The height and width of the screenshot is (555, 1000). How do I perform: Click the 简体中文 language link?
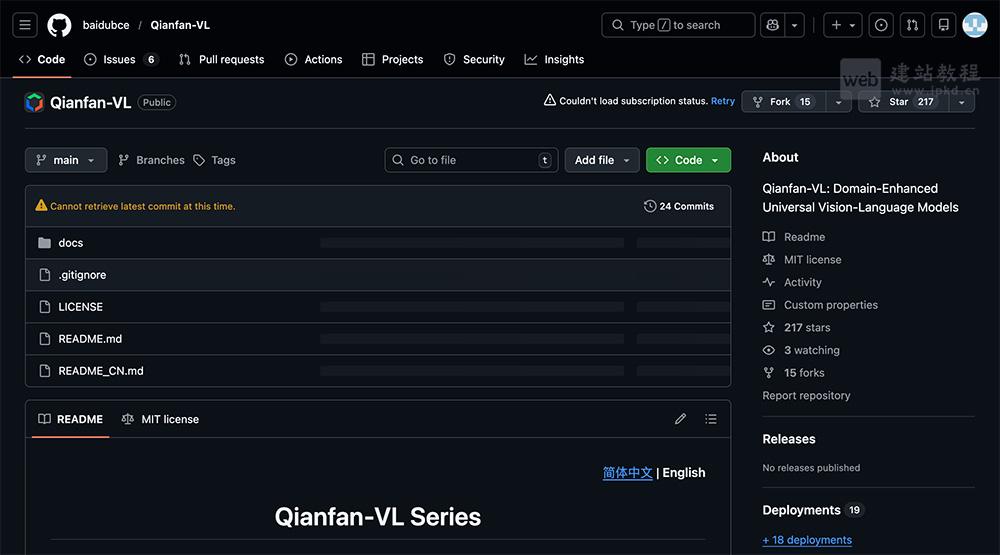pyautogui.click(x=627, y=473)
